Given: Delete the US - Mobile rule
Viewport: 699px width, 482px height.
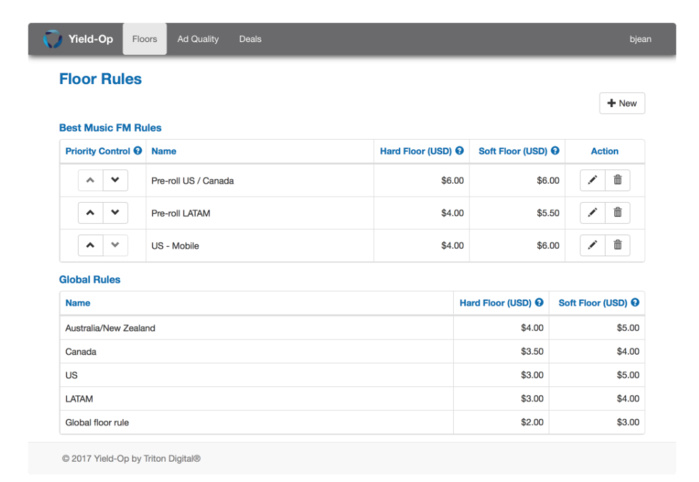Looking at the screenshot, I should coord(617,245).
